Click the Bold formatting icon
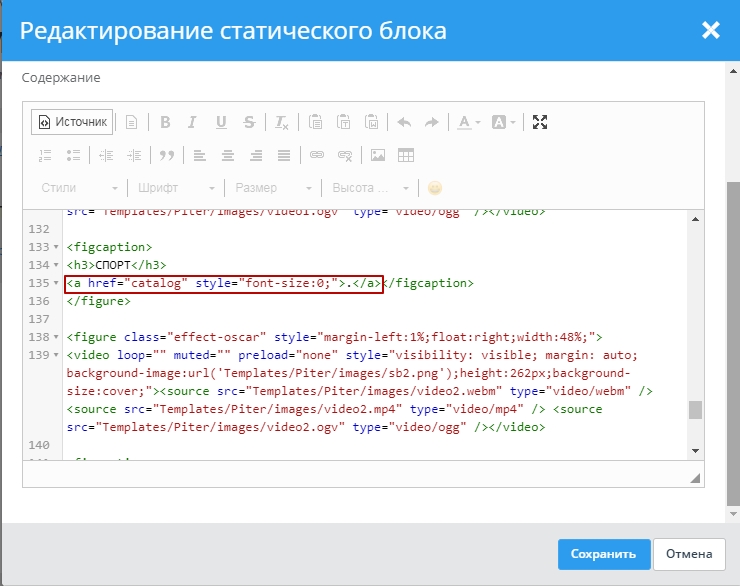Image resolution: width=740 pixels, height=586 pixels. point(165,122)
